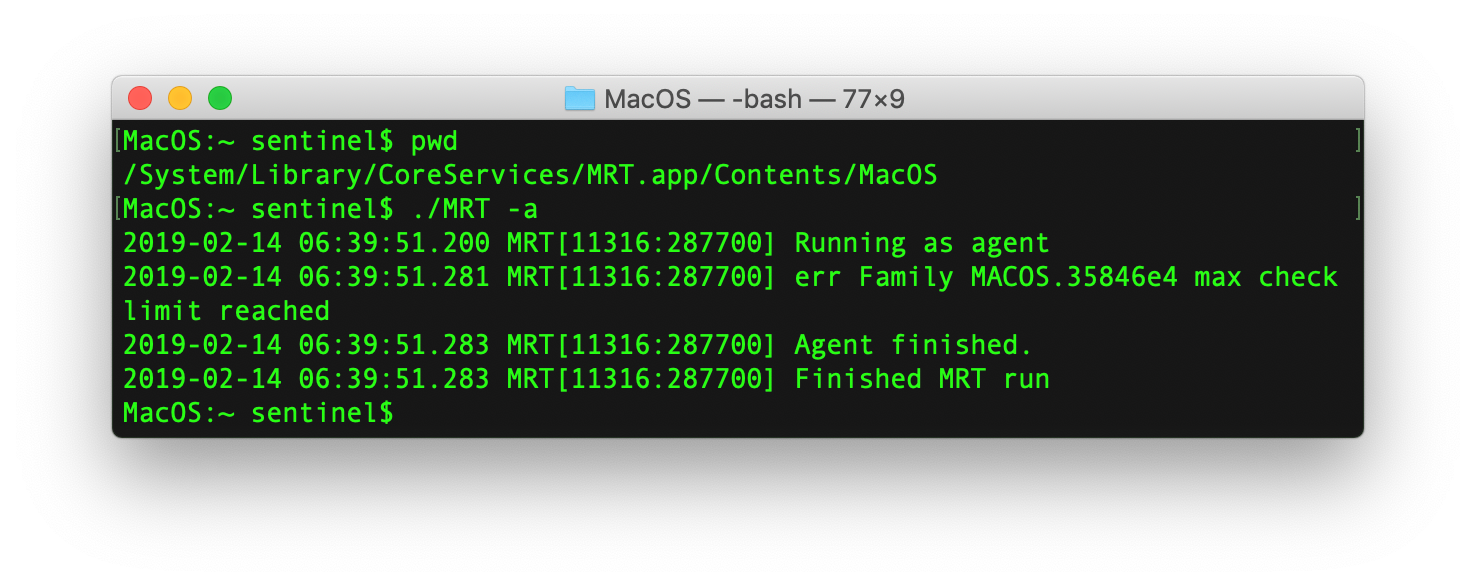The width and height of the screenshot is (1476, 586).
Task: Close the Terminal window with the red button
Action: click(x=140, y=98)
